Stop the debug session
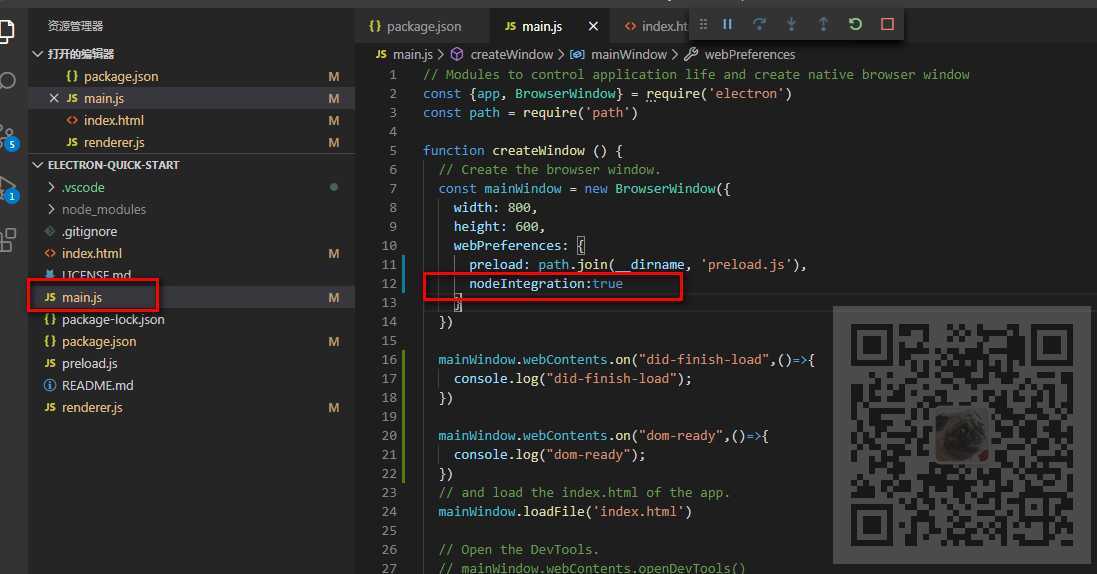 pyautogui.click(x=887, y=24)
